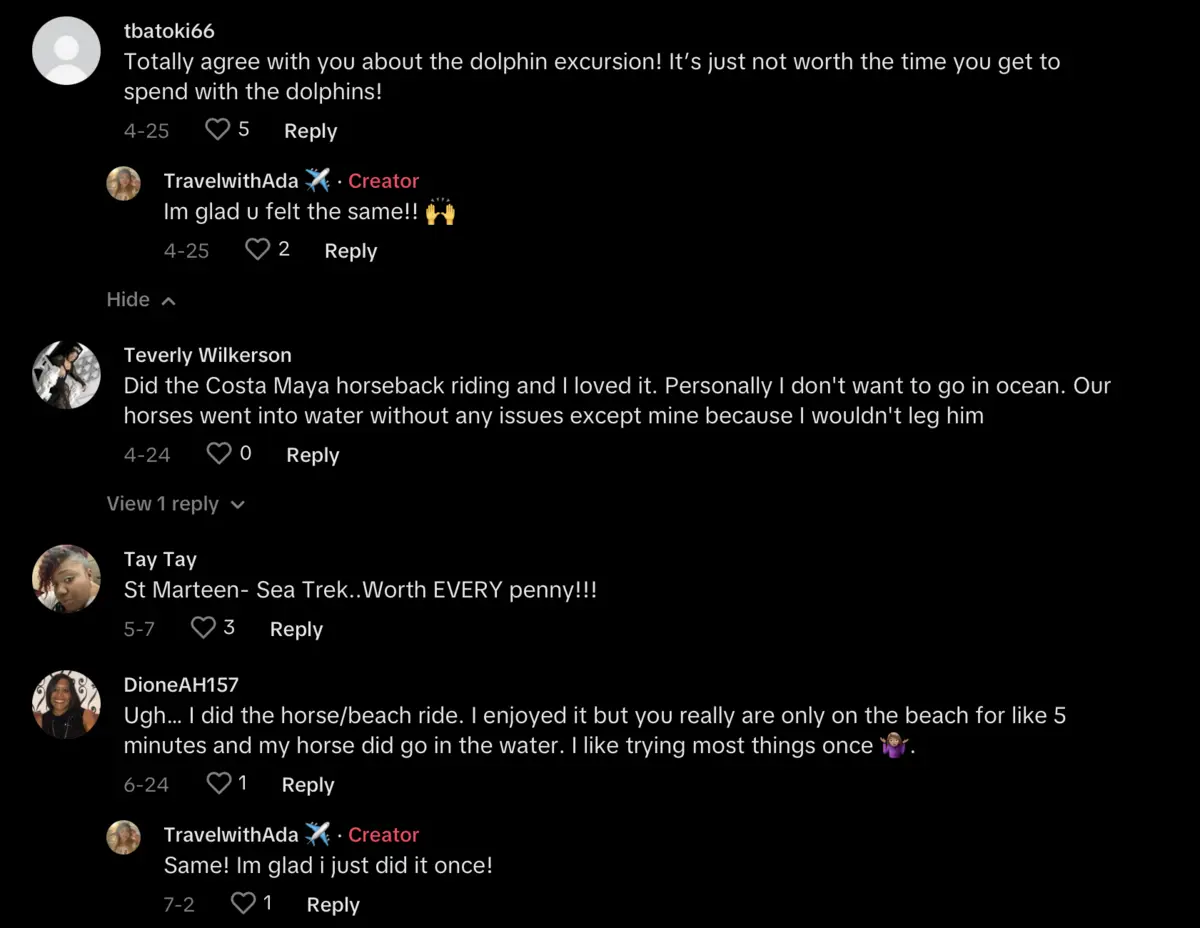Like Tay Tay's Sea Trek comment
The height and width of the screenshot is (928, 1200).
click(x=203, y=628)
